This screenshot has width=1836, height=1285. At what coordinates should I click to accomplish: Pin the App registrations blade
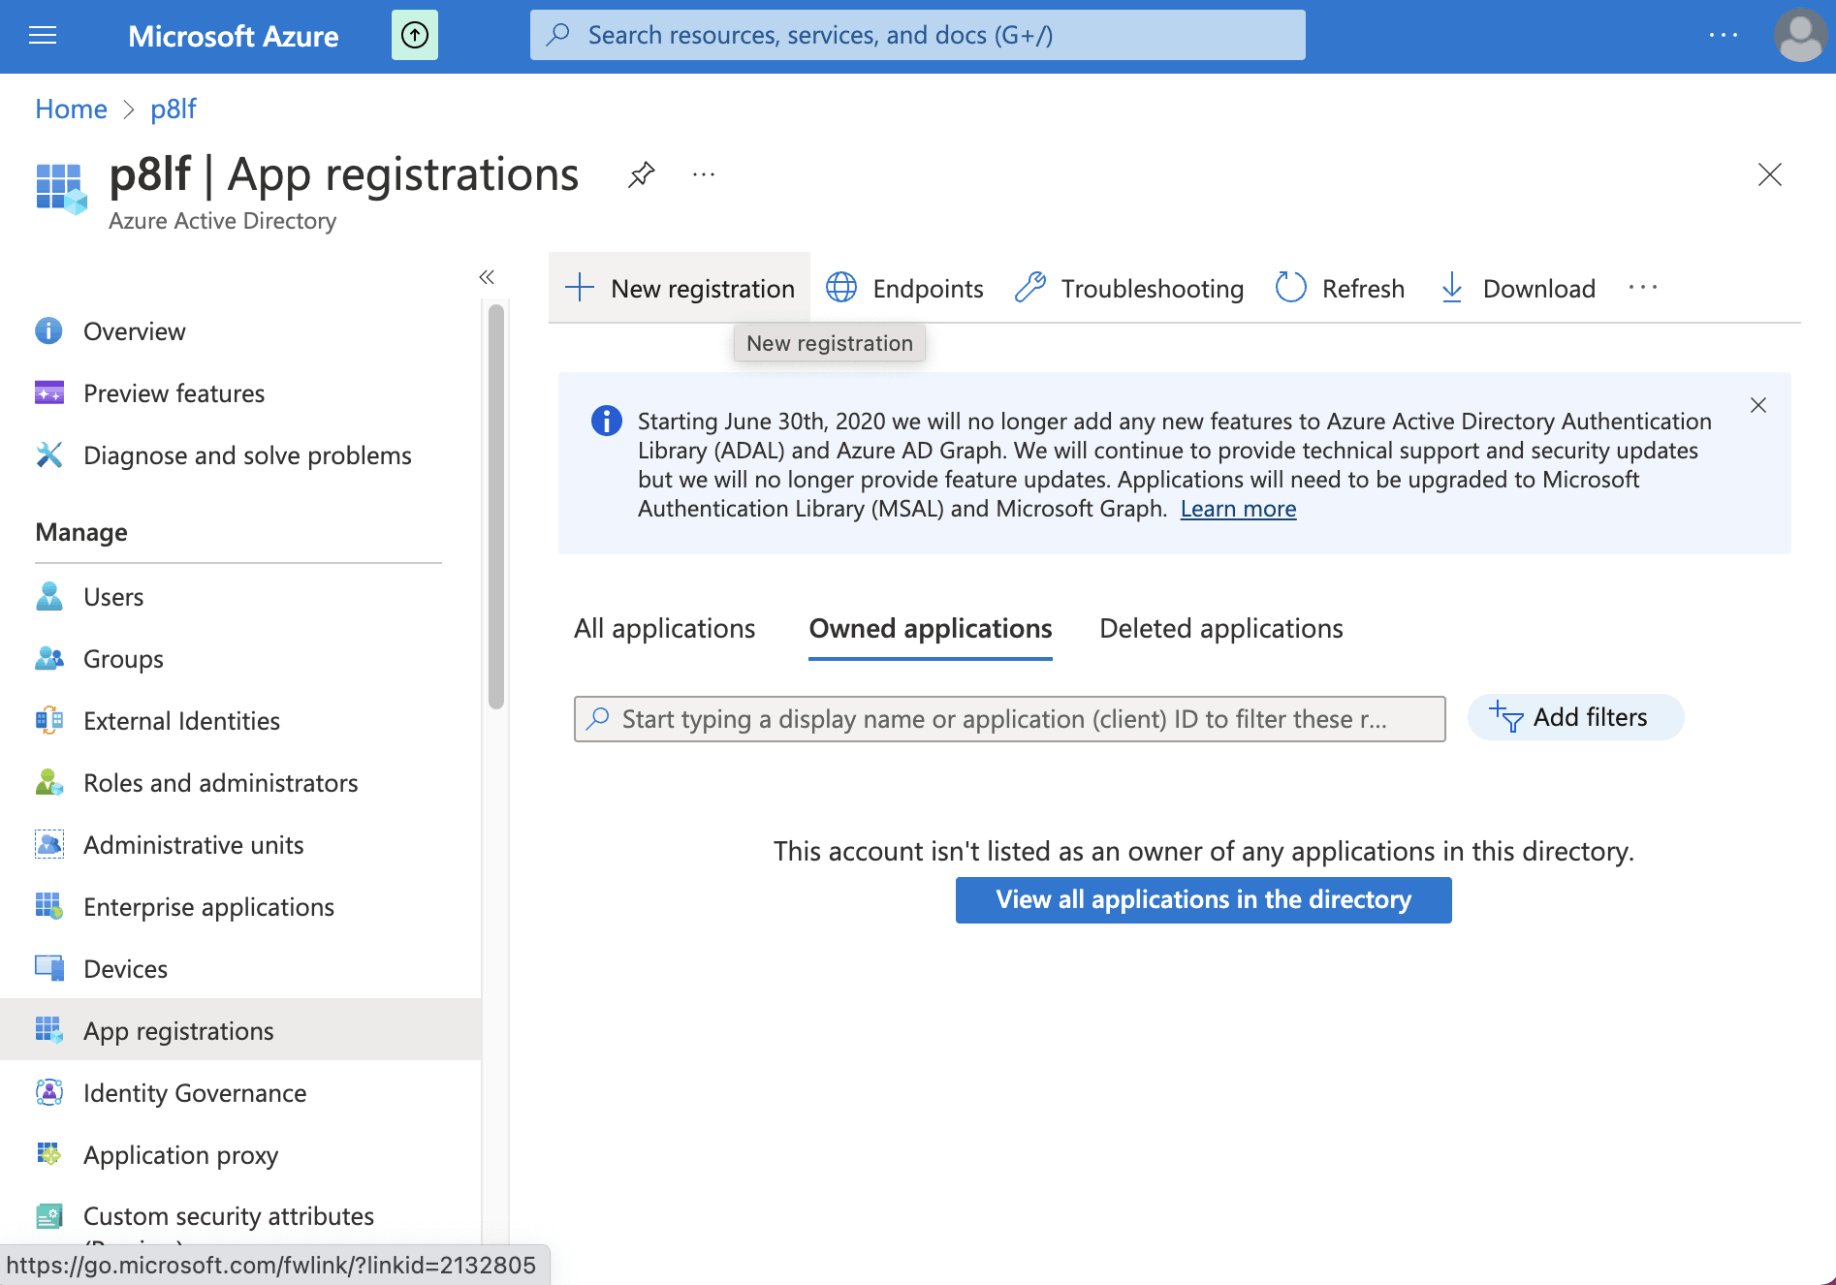tap(641, 175)
